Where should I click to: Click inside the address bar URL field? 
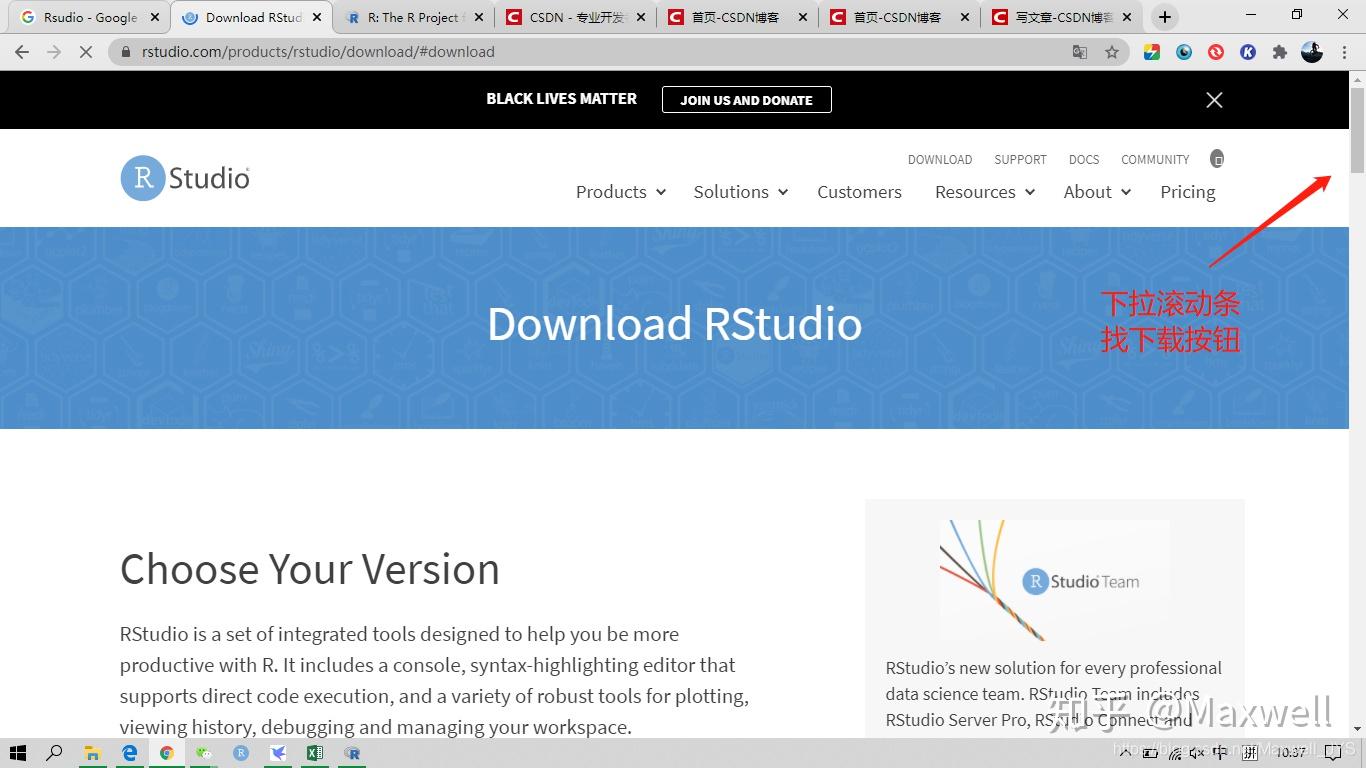[x=400, y=51]
